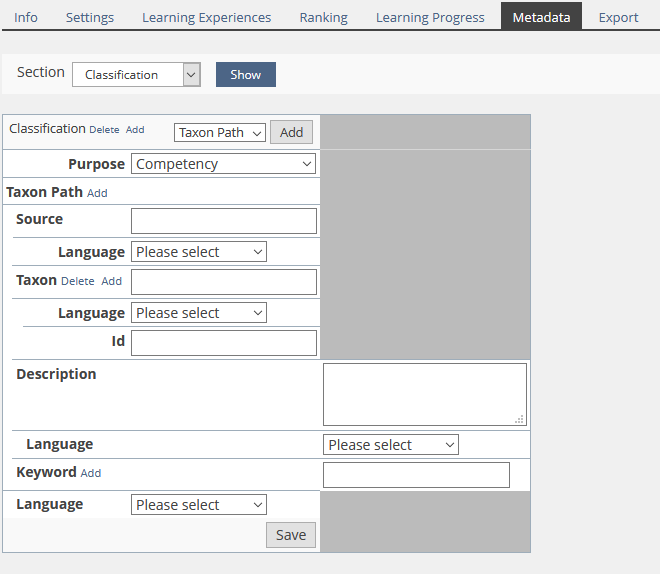Focus the Id input field
The height and width of the screenshot is (574, 660).
[x=224, y=343]
